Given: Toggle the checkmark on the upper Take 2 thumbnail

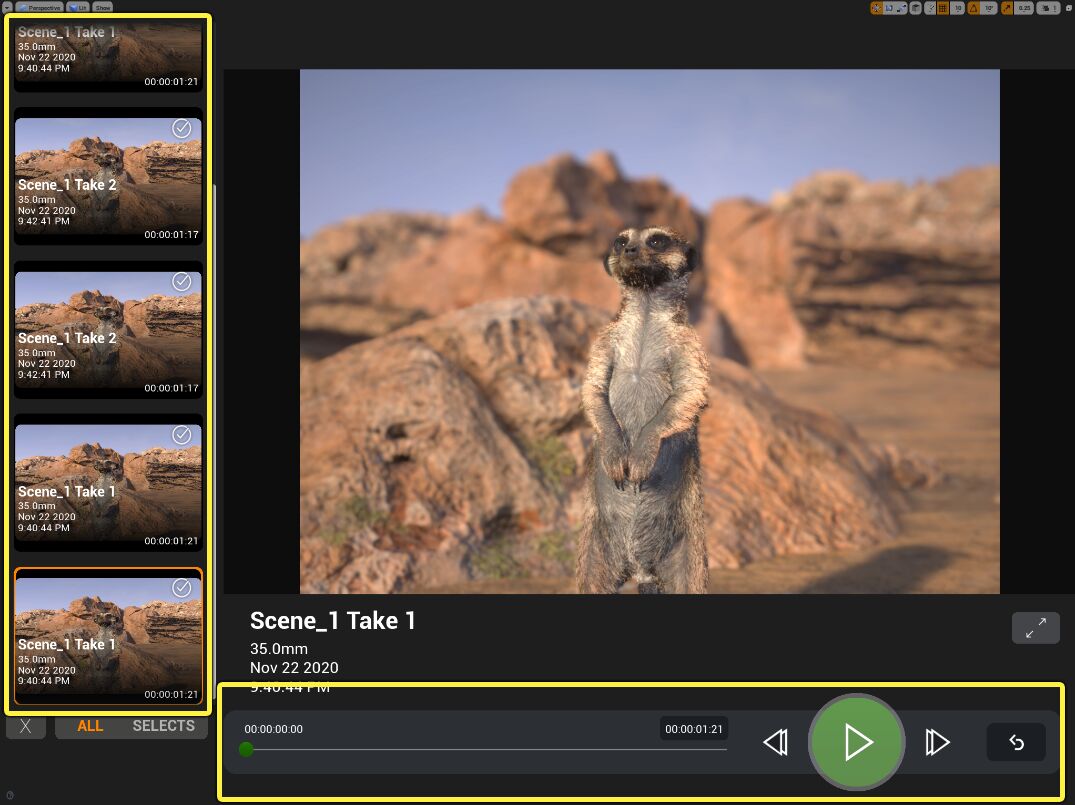Looking at the screenshot, I should pos(182,128).
